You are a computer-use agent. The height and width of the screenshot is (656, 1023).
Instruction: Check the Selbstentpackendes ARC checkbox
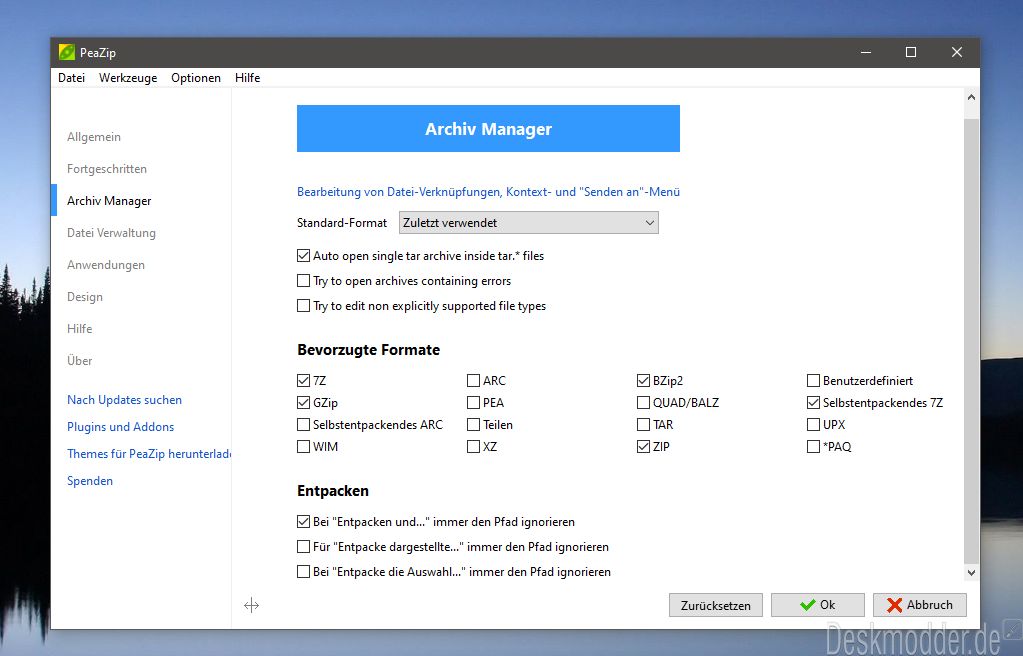(303, 425)
